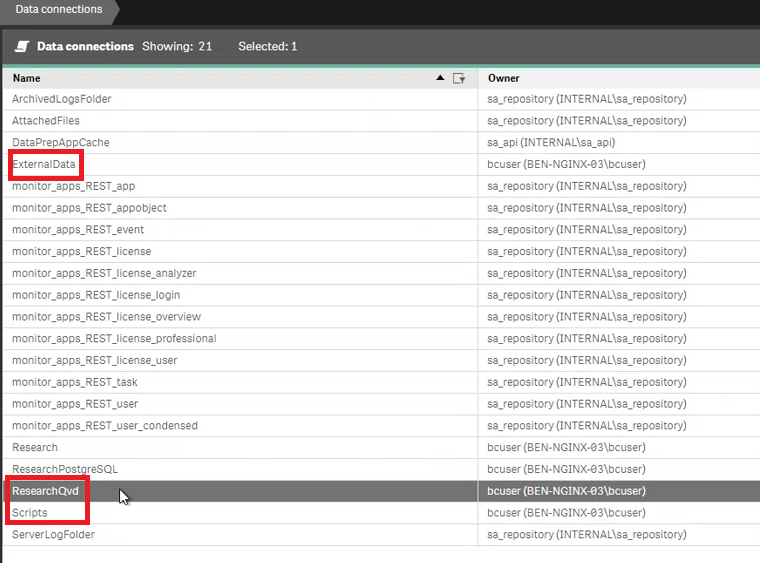Select the DataPrepAppCache connection
760x563 pixels.
(61, 142)
